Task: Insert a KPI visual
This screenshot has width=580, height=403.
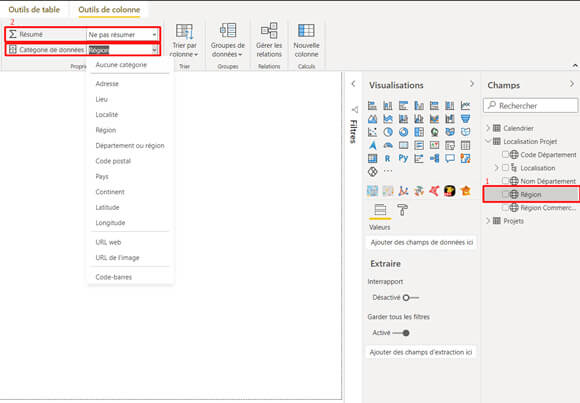Action: (x=434, y=145)
